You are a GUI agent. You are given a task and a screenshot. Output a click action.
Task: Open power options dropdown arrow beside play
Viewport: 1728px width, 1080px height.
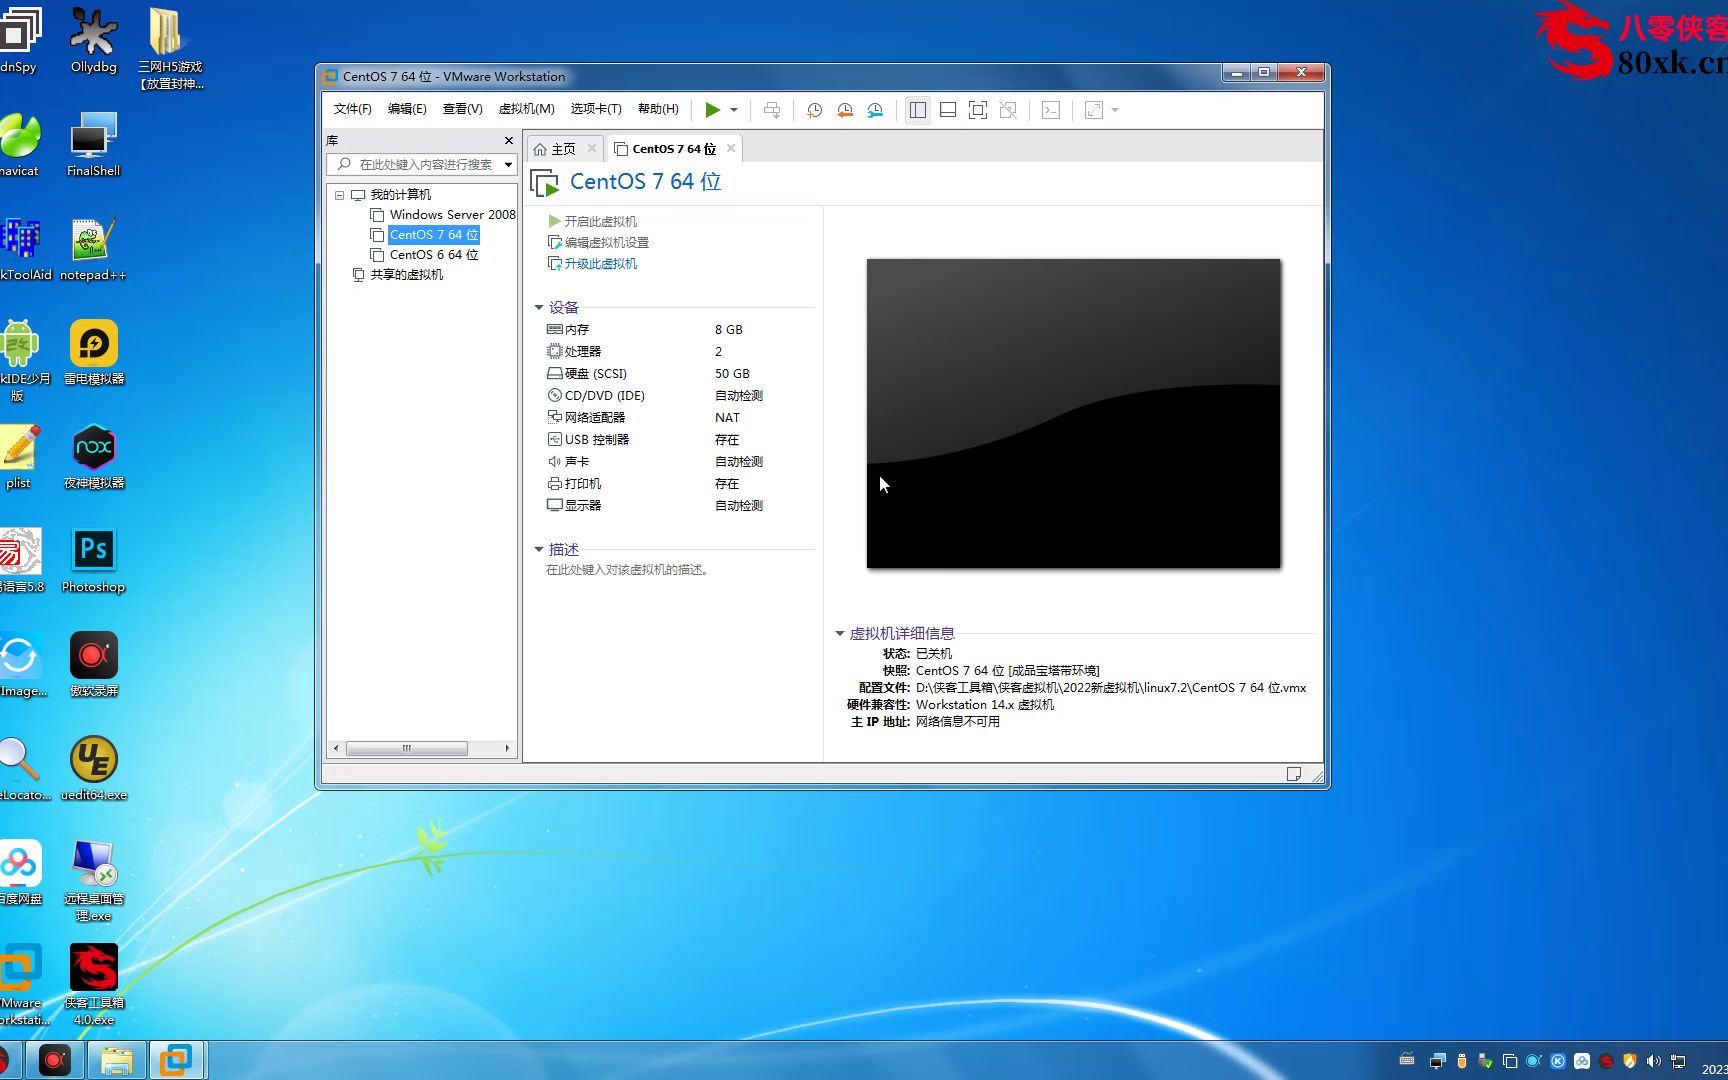click(x=734, y=110)
